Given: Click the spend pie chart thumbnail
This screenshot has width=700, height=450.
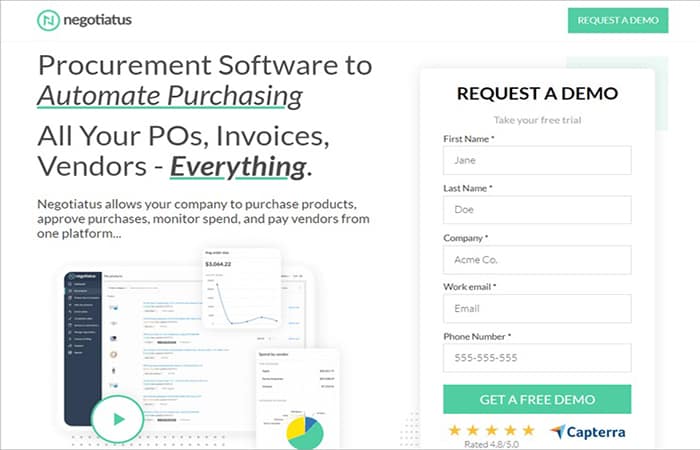Looking at the screenshot, I should tap(305, 432).
